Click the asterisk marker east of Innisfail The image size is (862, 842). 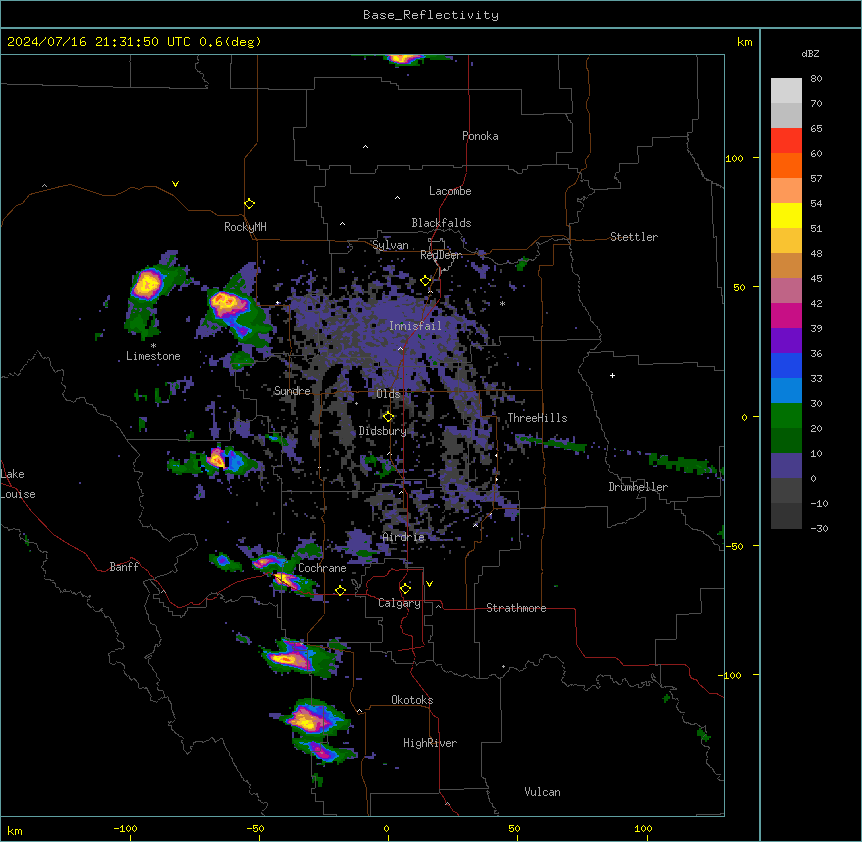pyautogui.click(x=502, y=303)
